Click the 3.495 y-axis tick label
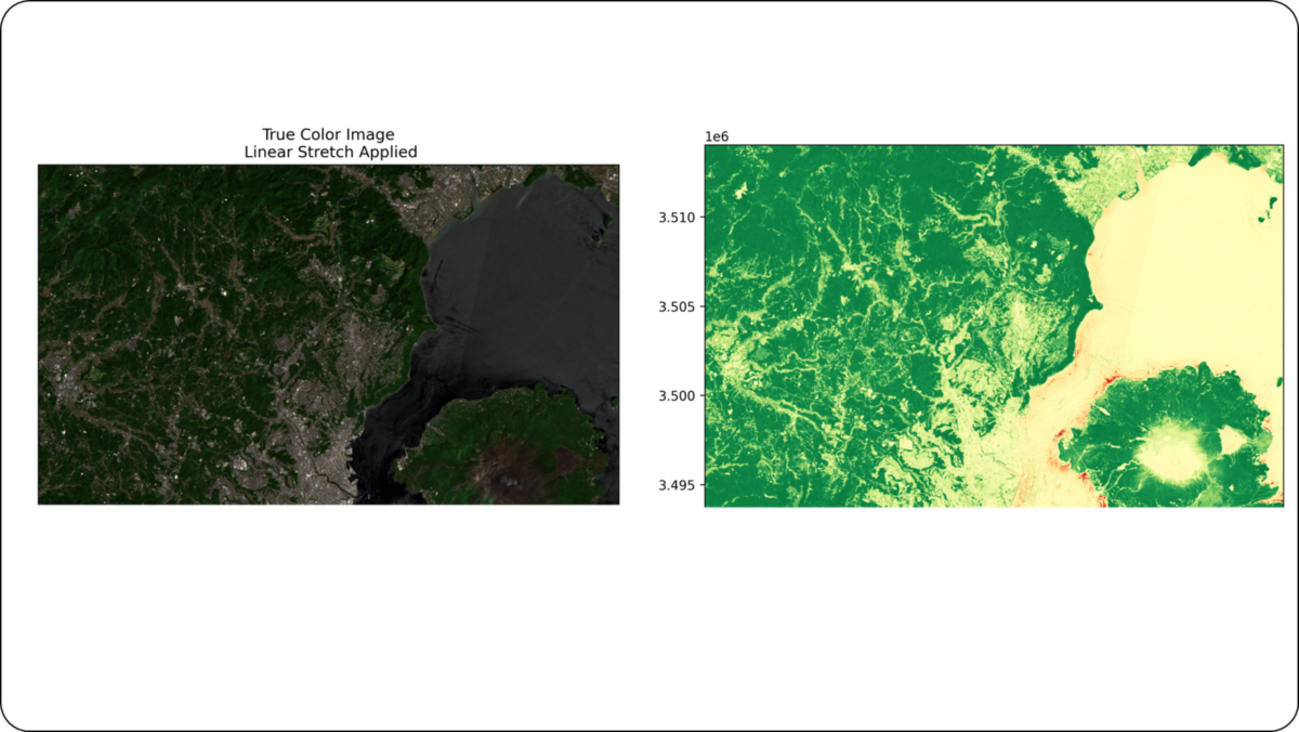Screen dimensions: 1299x732 tap(678, 486)
